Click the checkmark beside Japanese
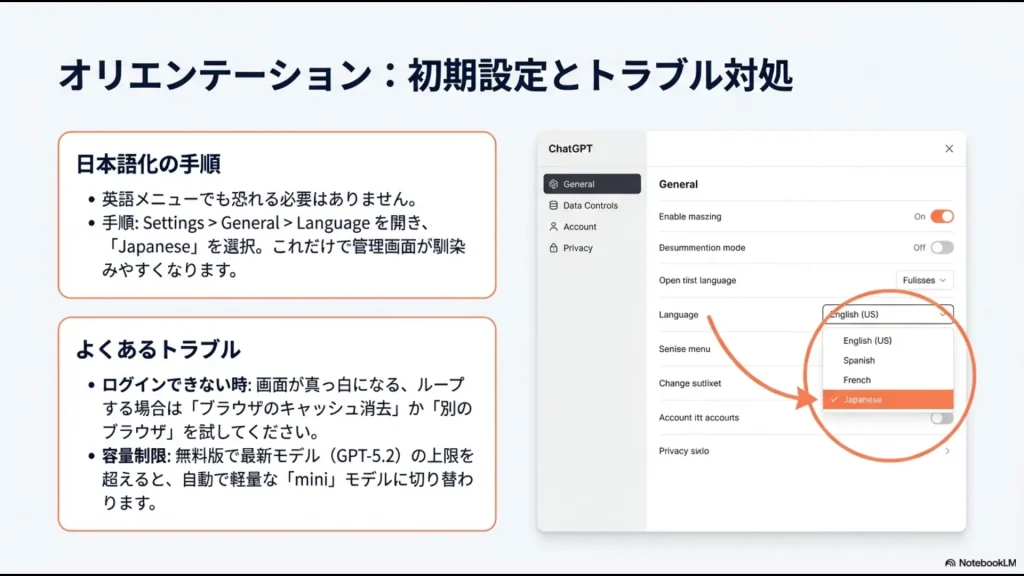This screenshot has width=1024, height=576. click(834, 399)
